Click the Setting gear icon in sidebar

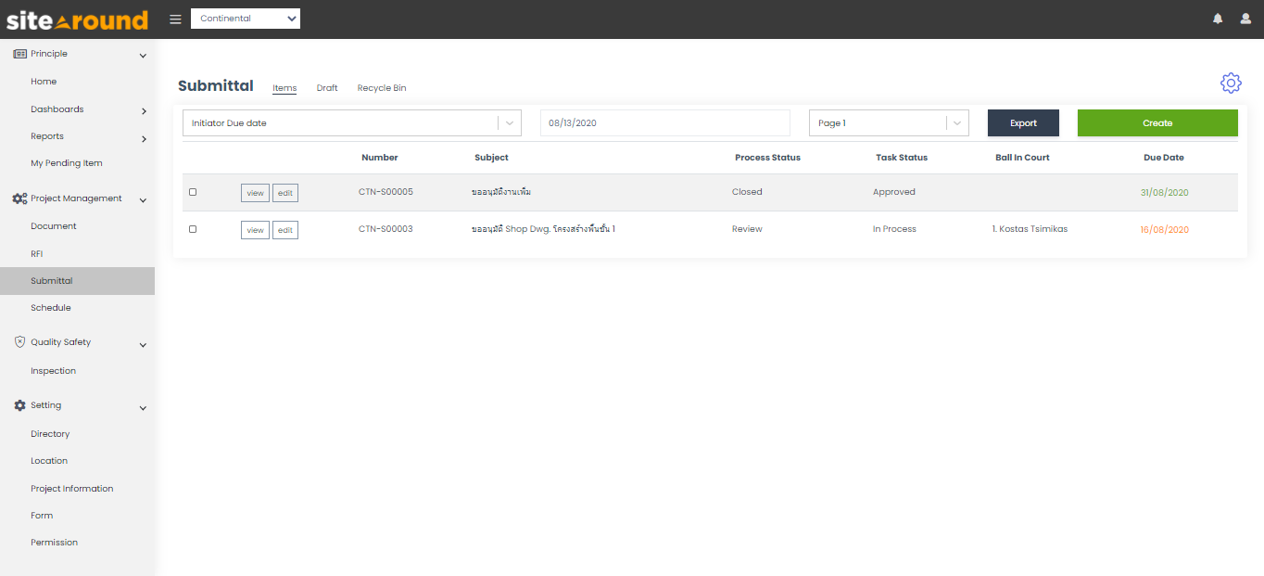tap(19, 405)
